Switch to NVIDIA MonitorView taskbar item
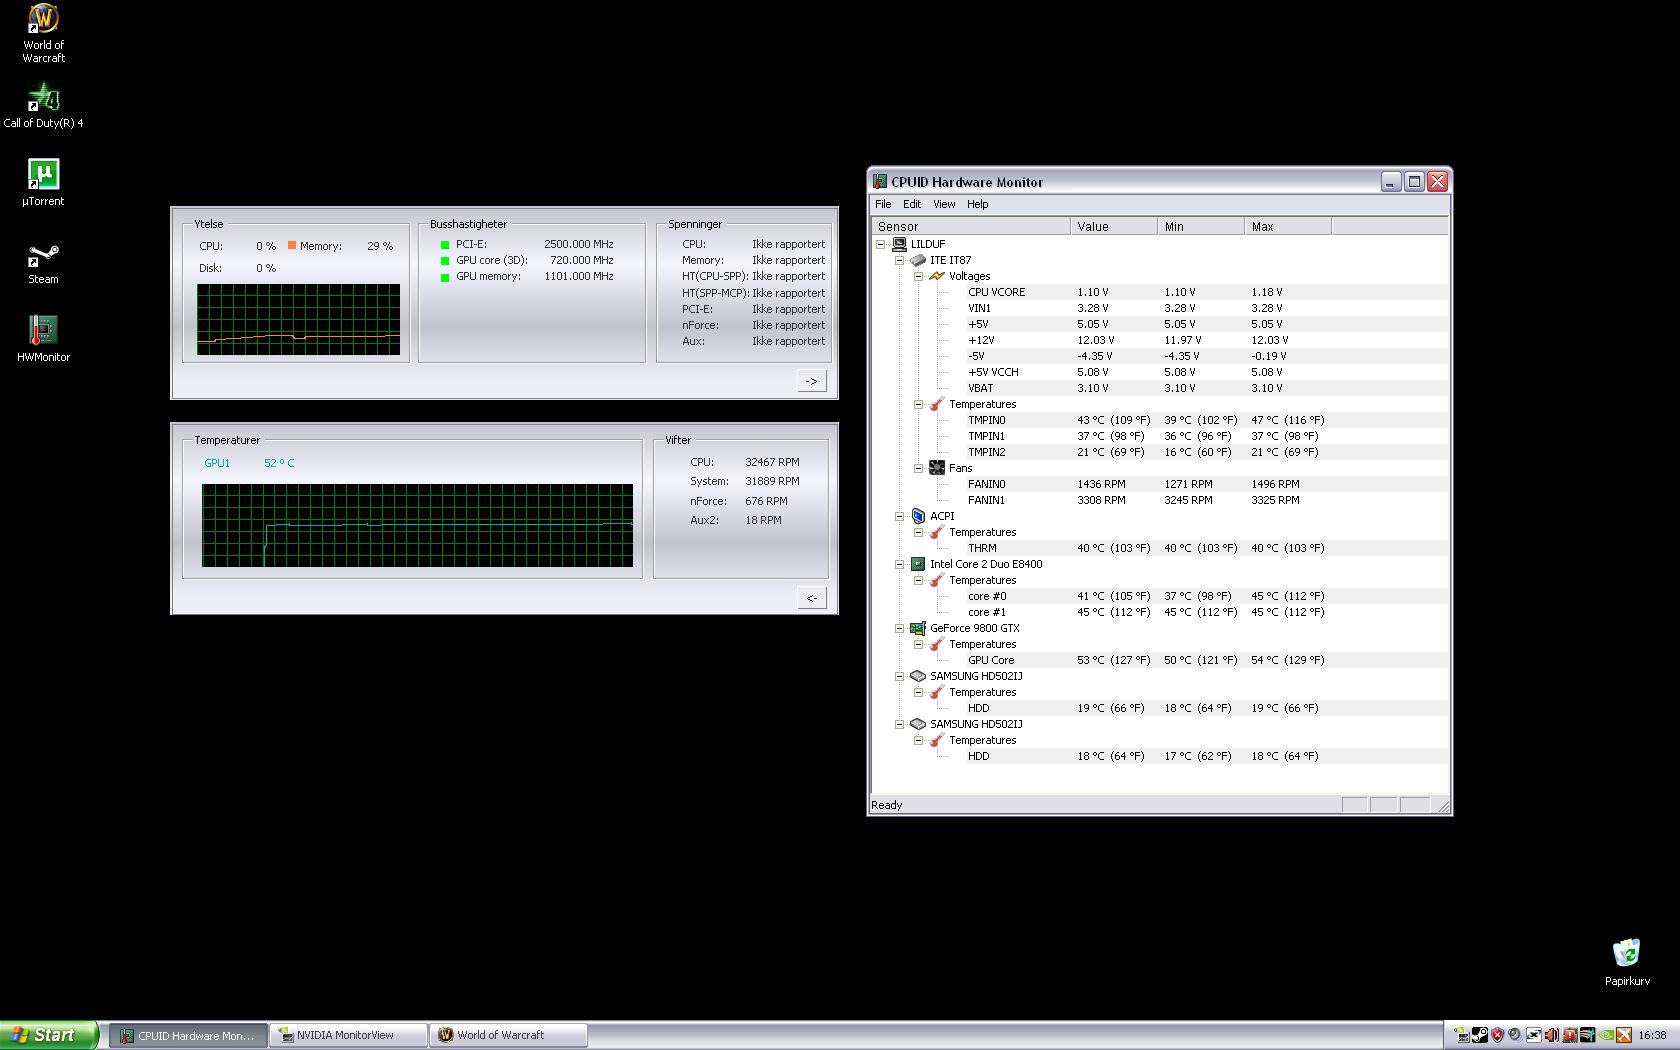 [x=348, y=1035]
